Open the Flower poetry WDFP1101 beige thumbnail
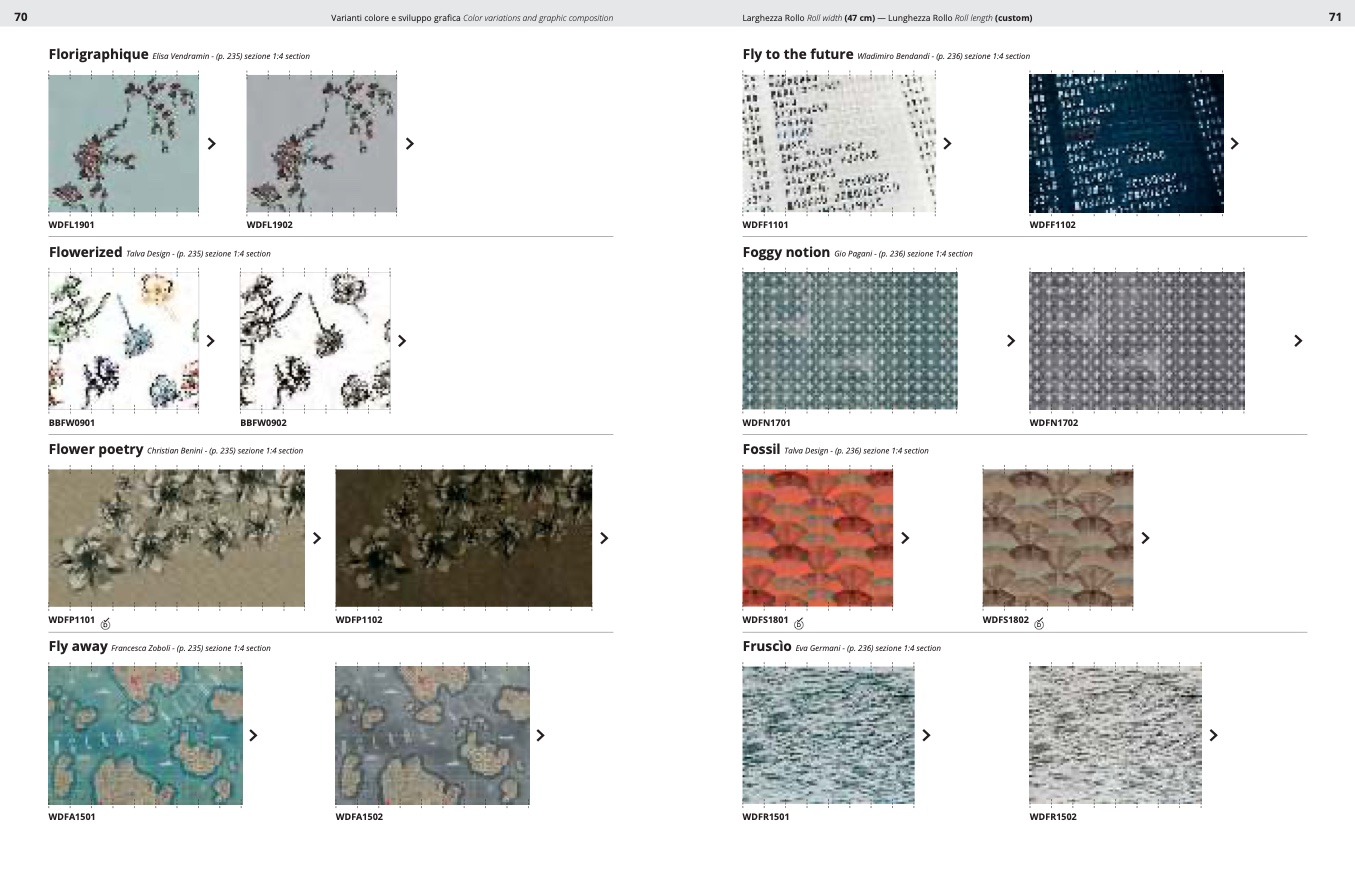 (176, 538)
